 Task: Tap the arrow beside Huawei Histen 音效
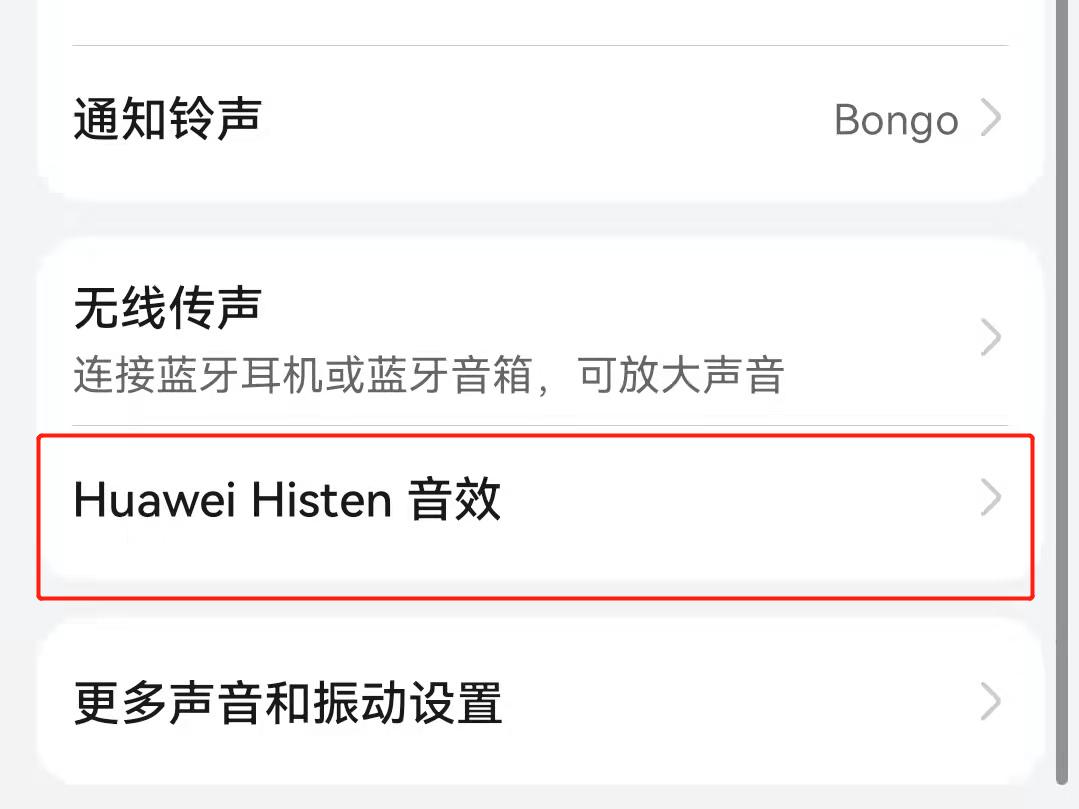point(991,497)
